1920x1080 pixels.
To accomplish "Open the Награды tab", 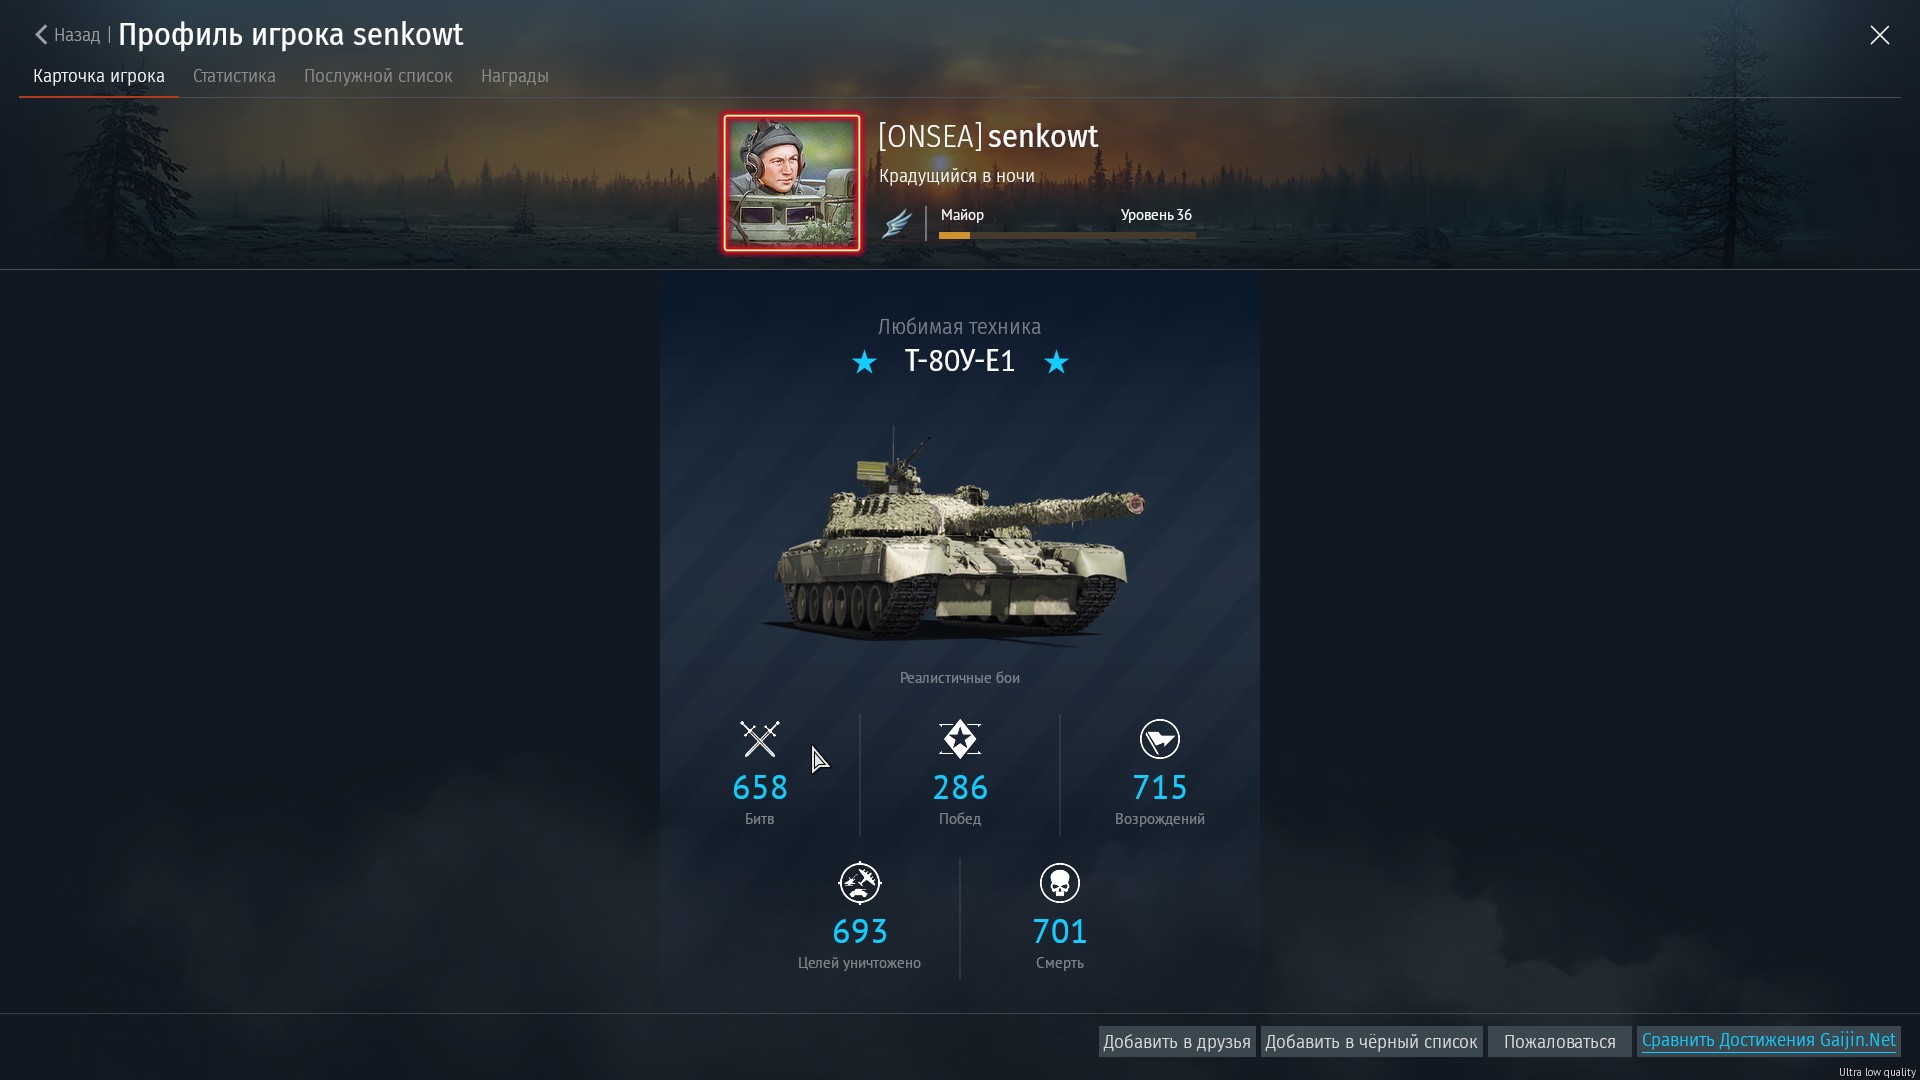I will point(515,76).
